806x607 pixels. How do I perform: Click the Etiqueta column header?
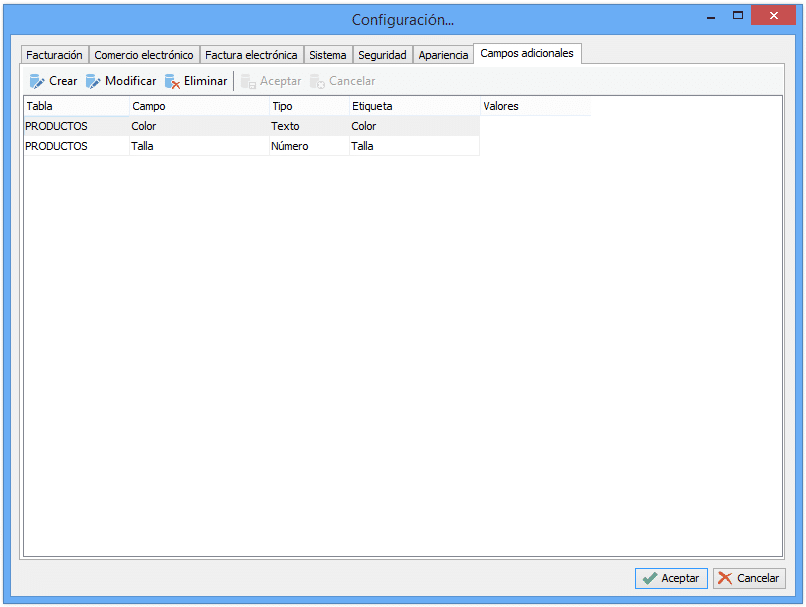click(x=415, y=106)
